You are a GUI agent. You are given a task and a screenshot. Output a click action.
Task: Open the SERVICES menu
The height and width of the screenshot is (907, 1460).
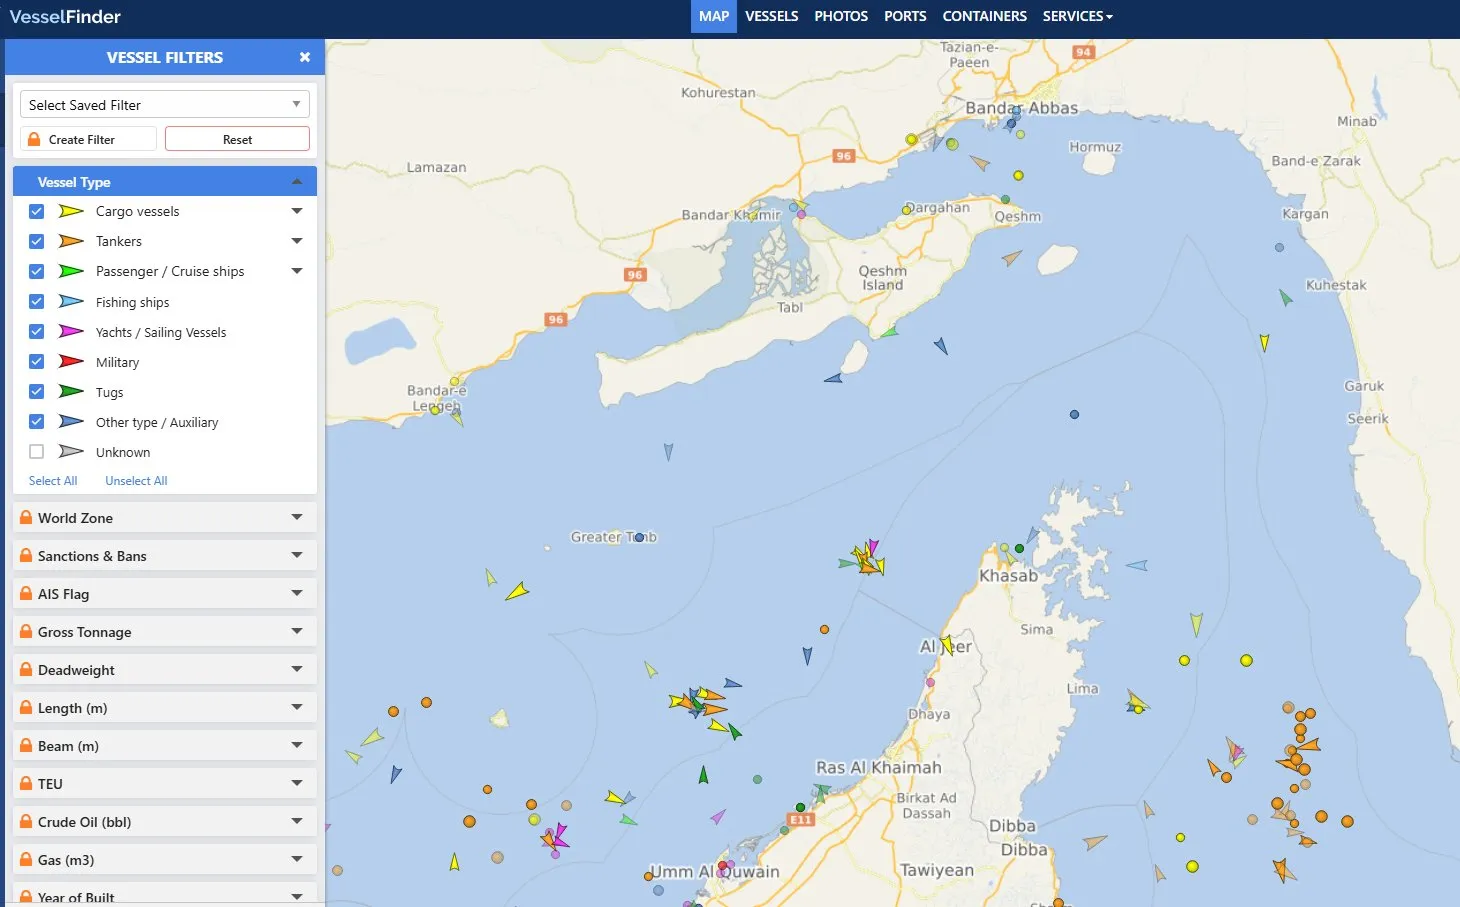click(x=1077, y=16)
